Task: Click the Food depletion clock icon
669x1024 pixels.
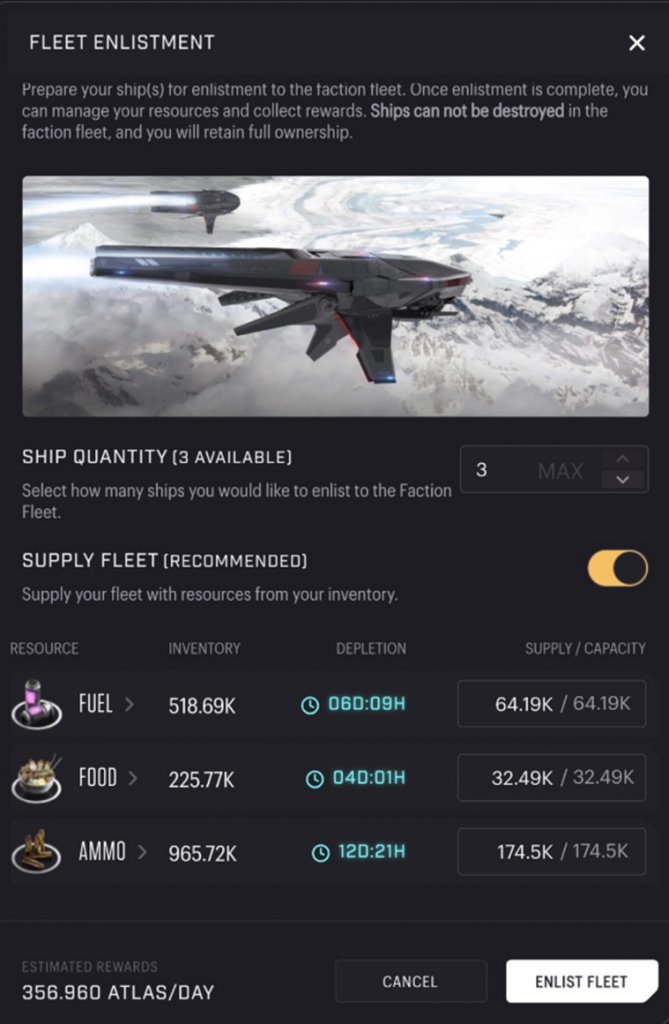Action: (x=315, y=778)
